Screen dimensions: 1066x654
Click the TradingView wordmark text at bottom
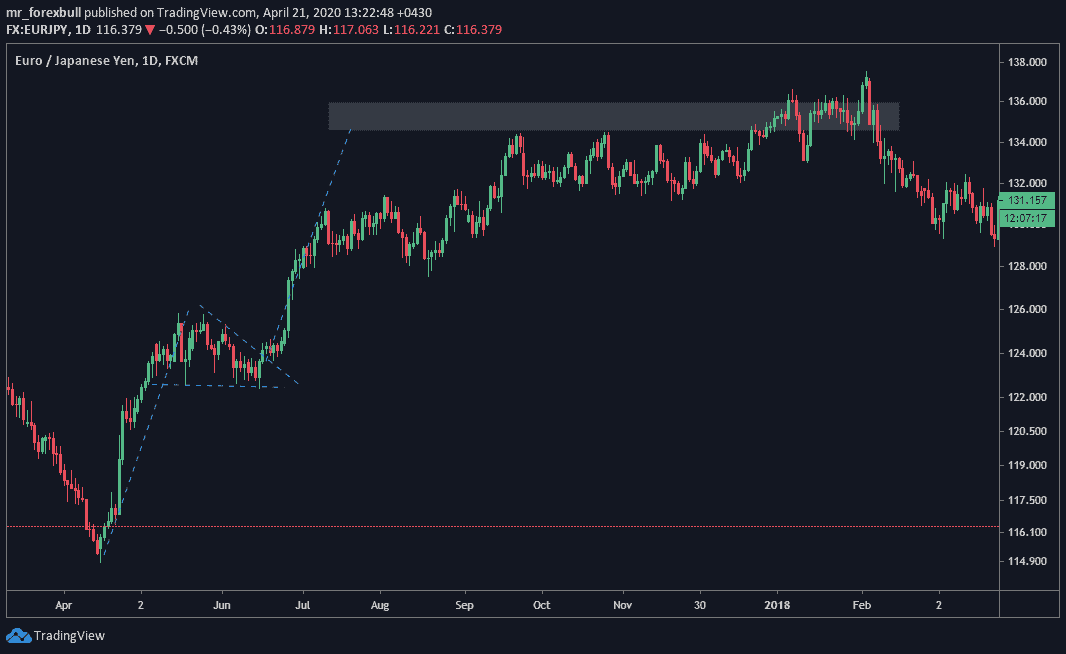69,635
